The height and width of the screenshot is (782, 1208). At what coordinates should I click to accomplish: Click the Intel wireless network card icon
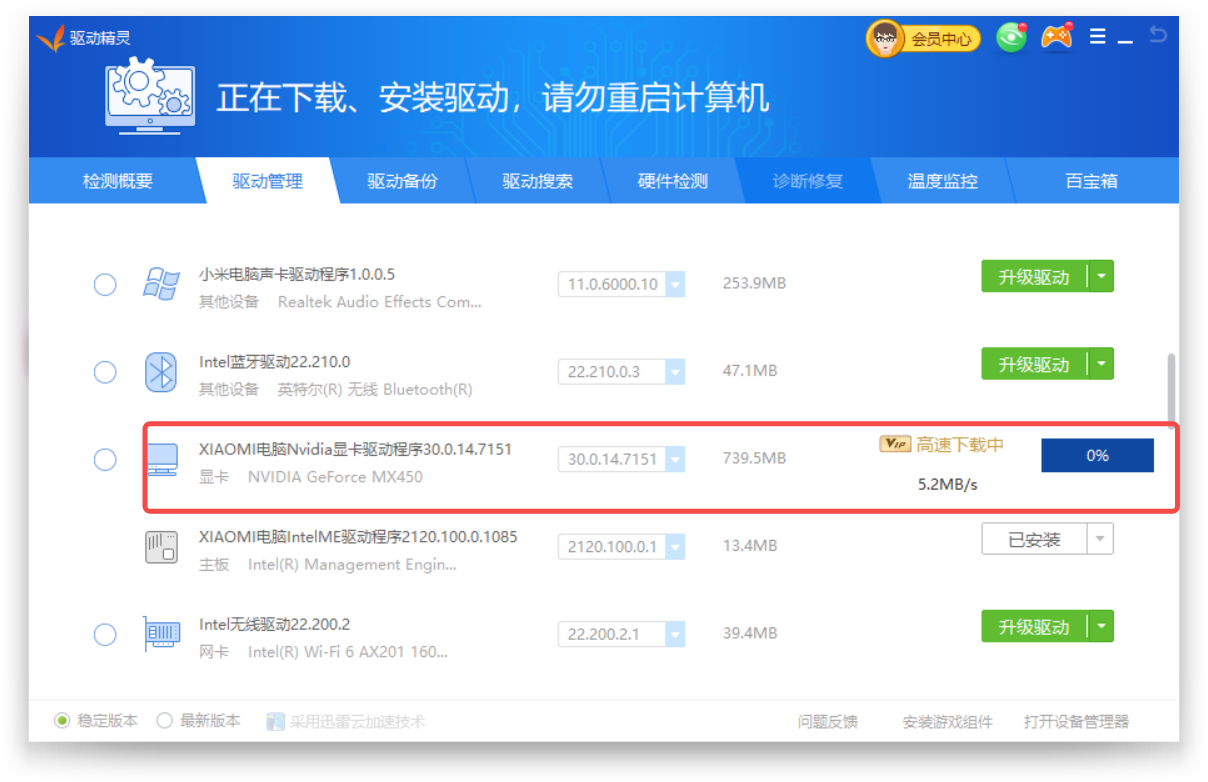(x=161, y=634)
